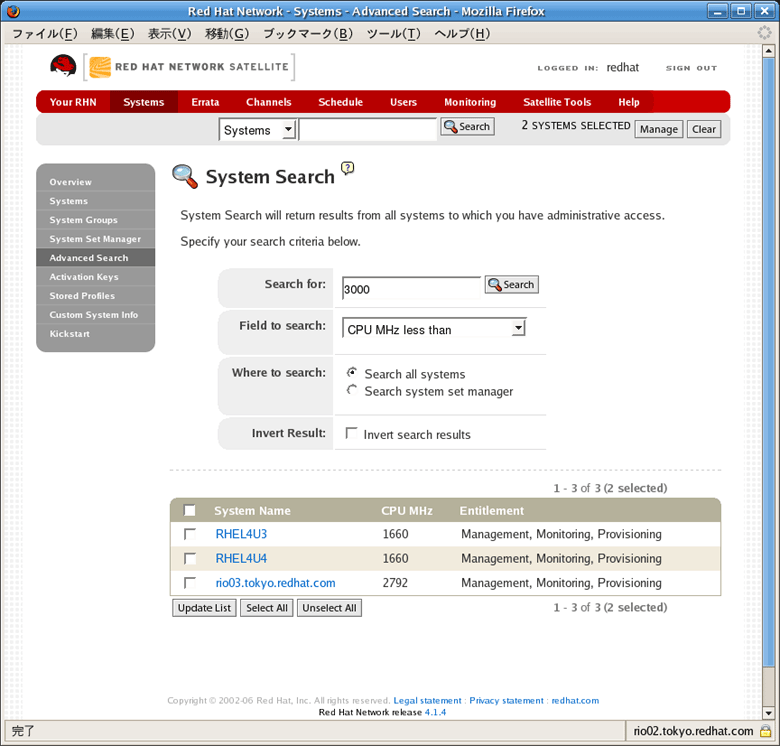Image resolution: width=780 pixels, height=746 pixels.
Task: Click the security padlock in status bar
Action: point(765,731)
